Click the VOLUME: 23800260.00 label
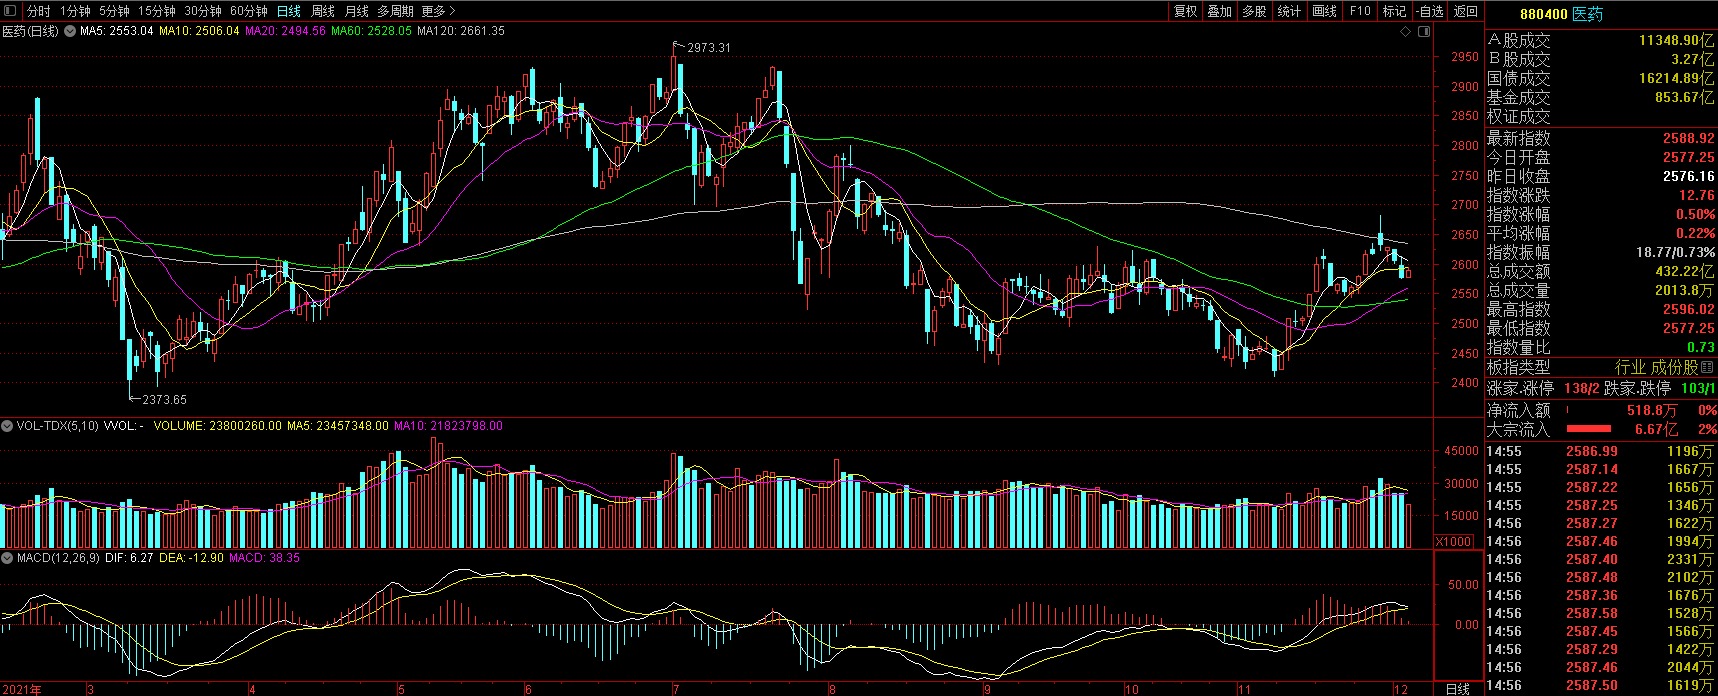Image resolution: width=1718 pixels, height=696 pixels. tap(217, 426)
